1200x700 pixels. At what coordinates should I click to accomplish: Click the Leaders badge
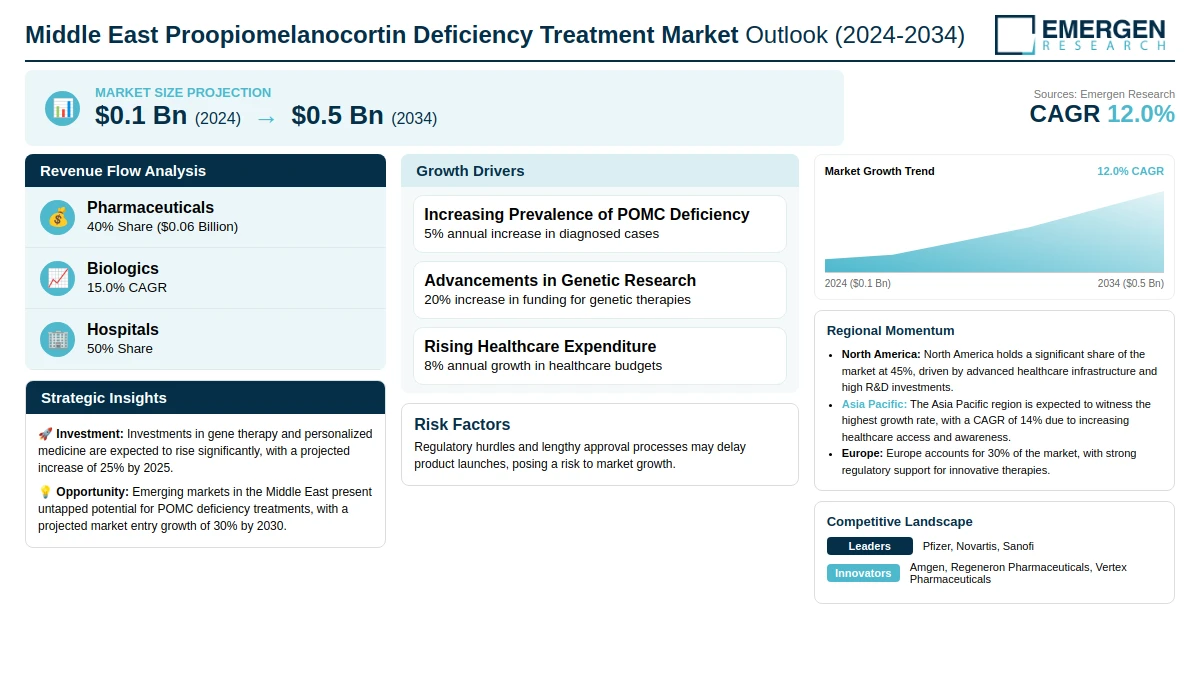tap(869, 546)
